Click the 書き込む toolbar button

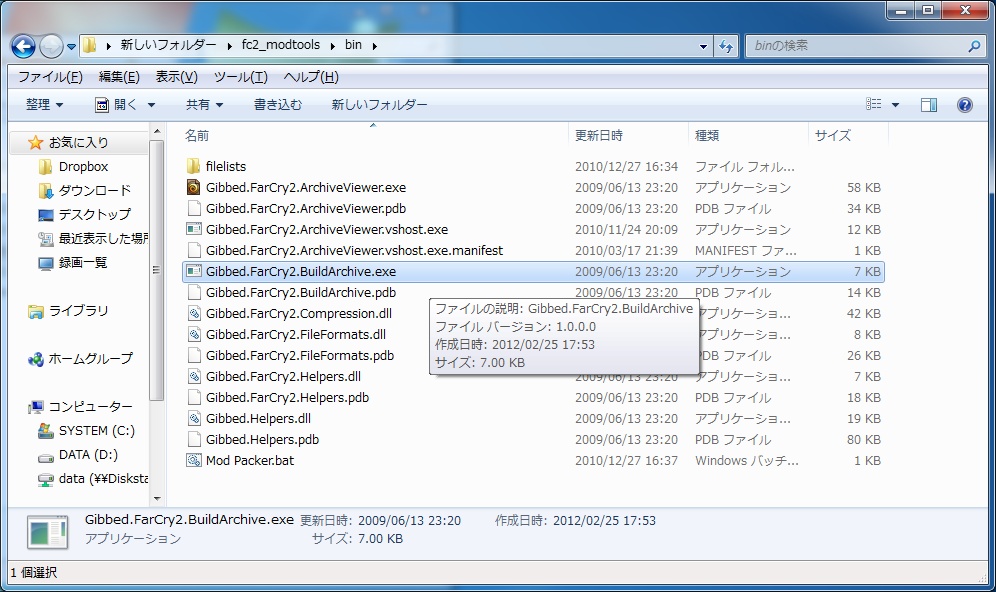[278, 105]
